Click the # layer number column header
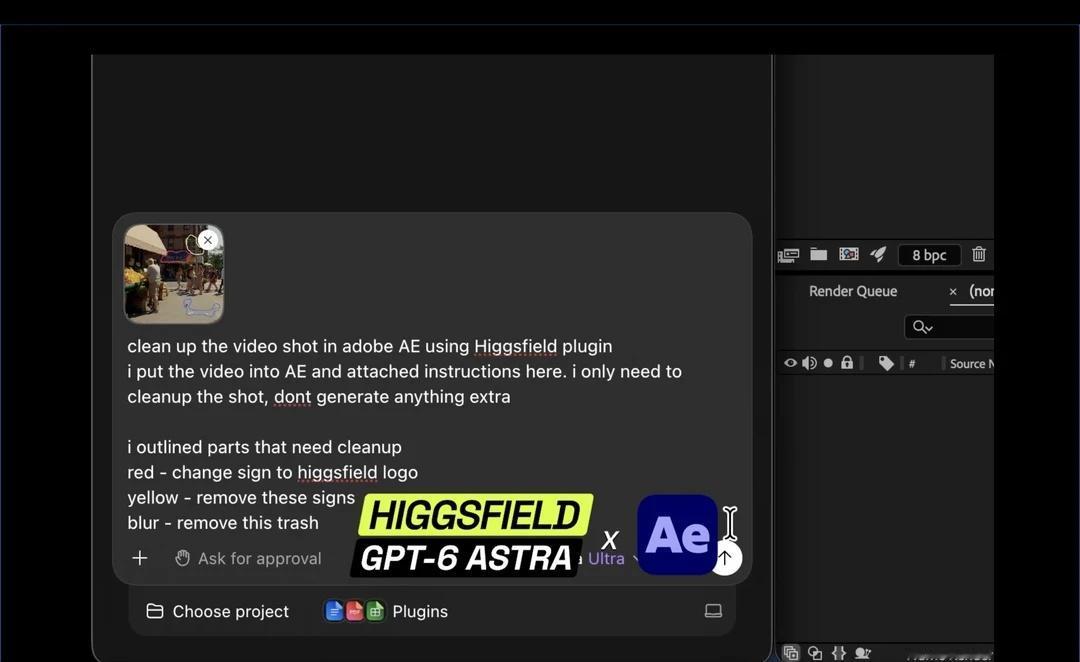The width and height of the screenshot is (1080, 662). coord(912,364)
